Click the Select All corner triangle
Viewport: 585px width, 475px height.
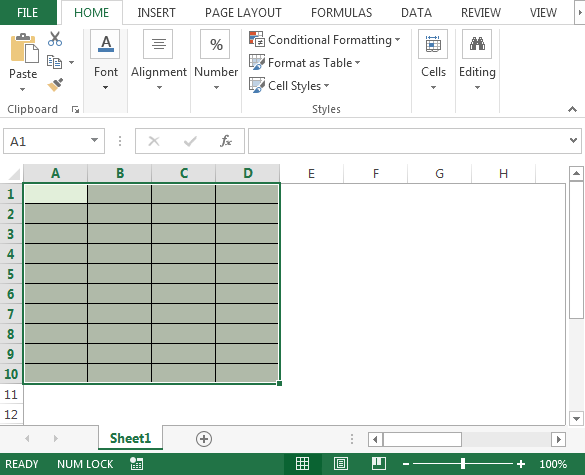(x=14, y=174)
